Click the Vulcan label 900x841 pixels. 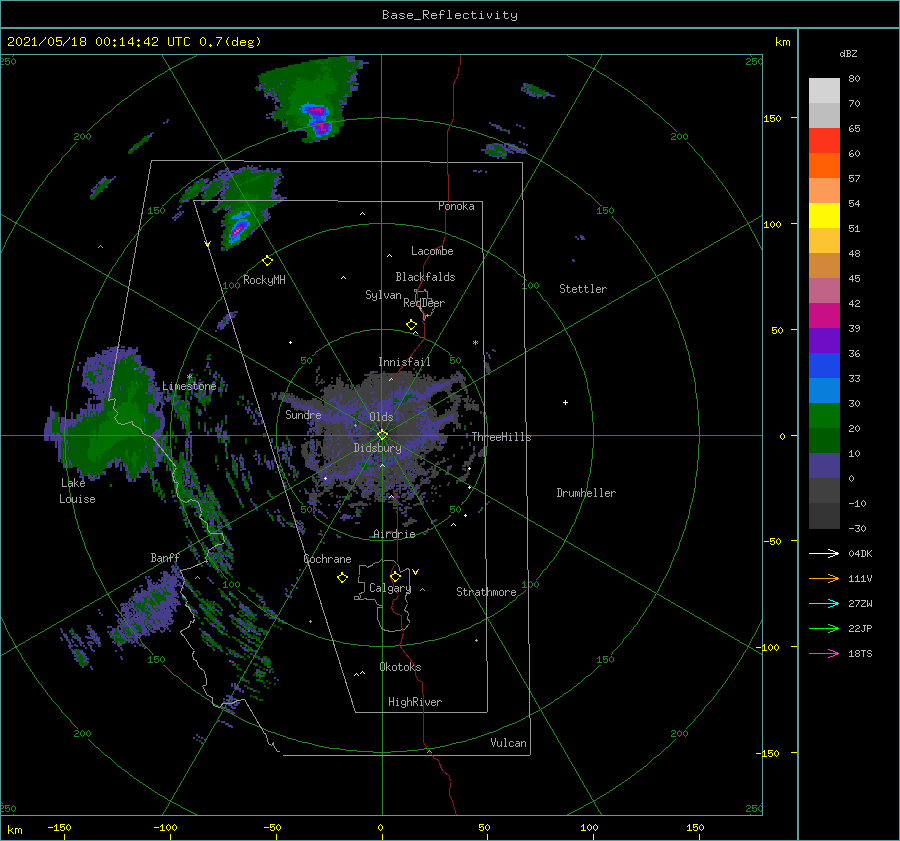(509, 743)
